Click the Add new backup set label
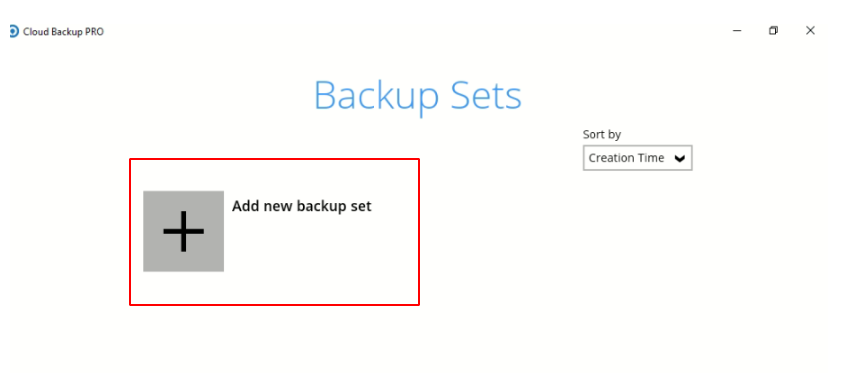841x373 pixels. click(x=301, y=206)
